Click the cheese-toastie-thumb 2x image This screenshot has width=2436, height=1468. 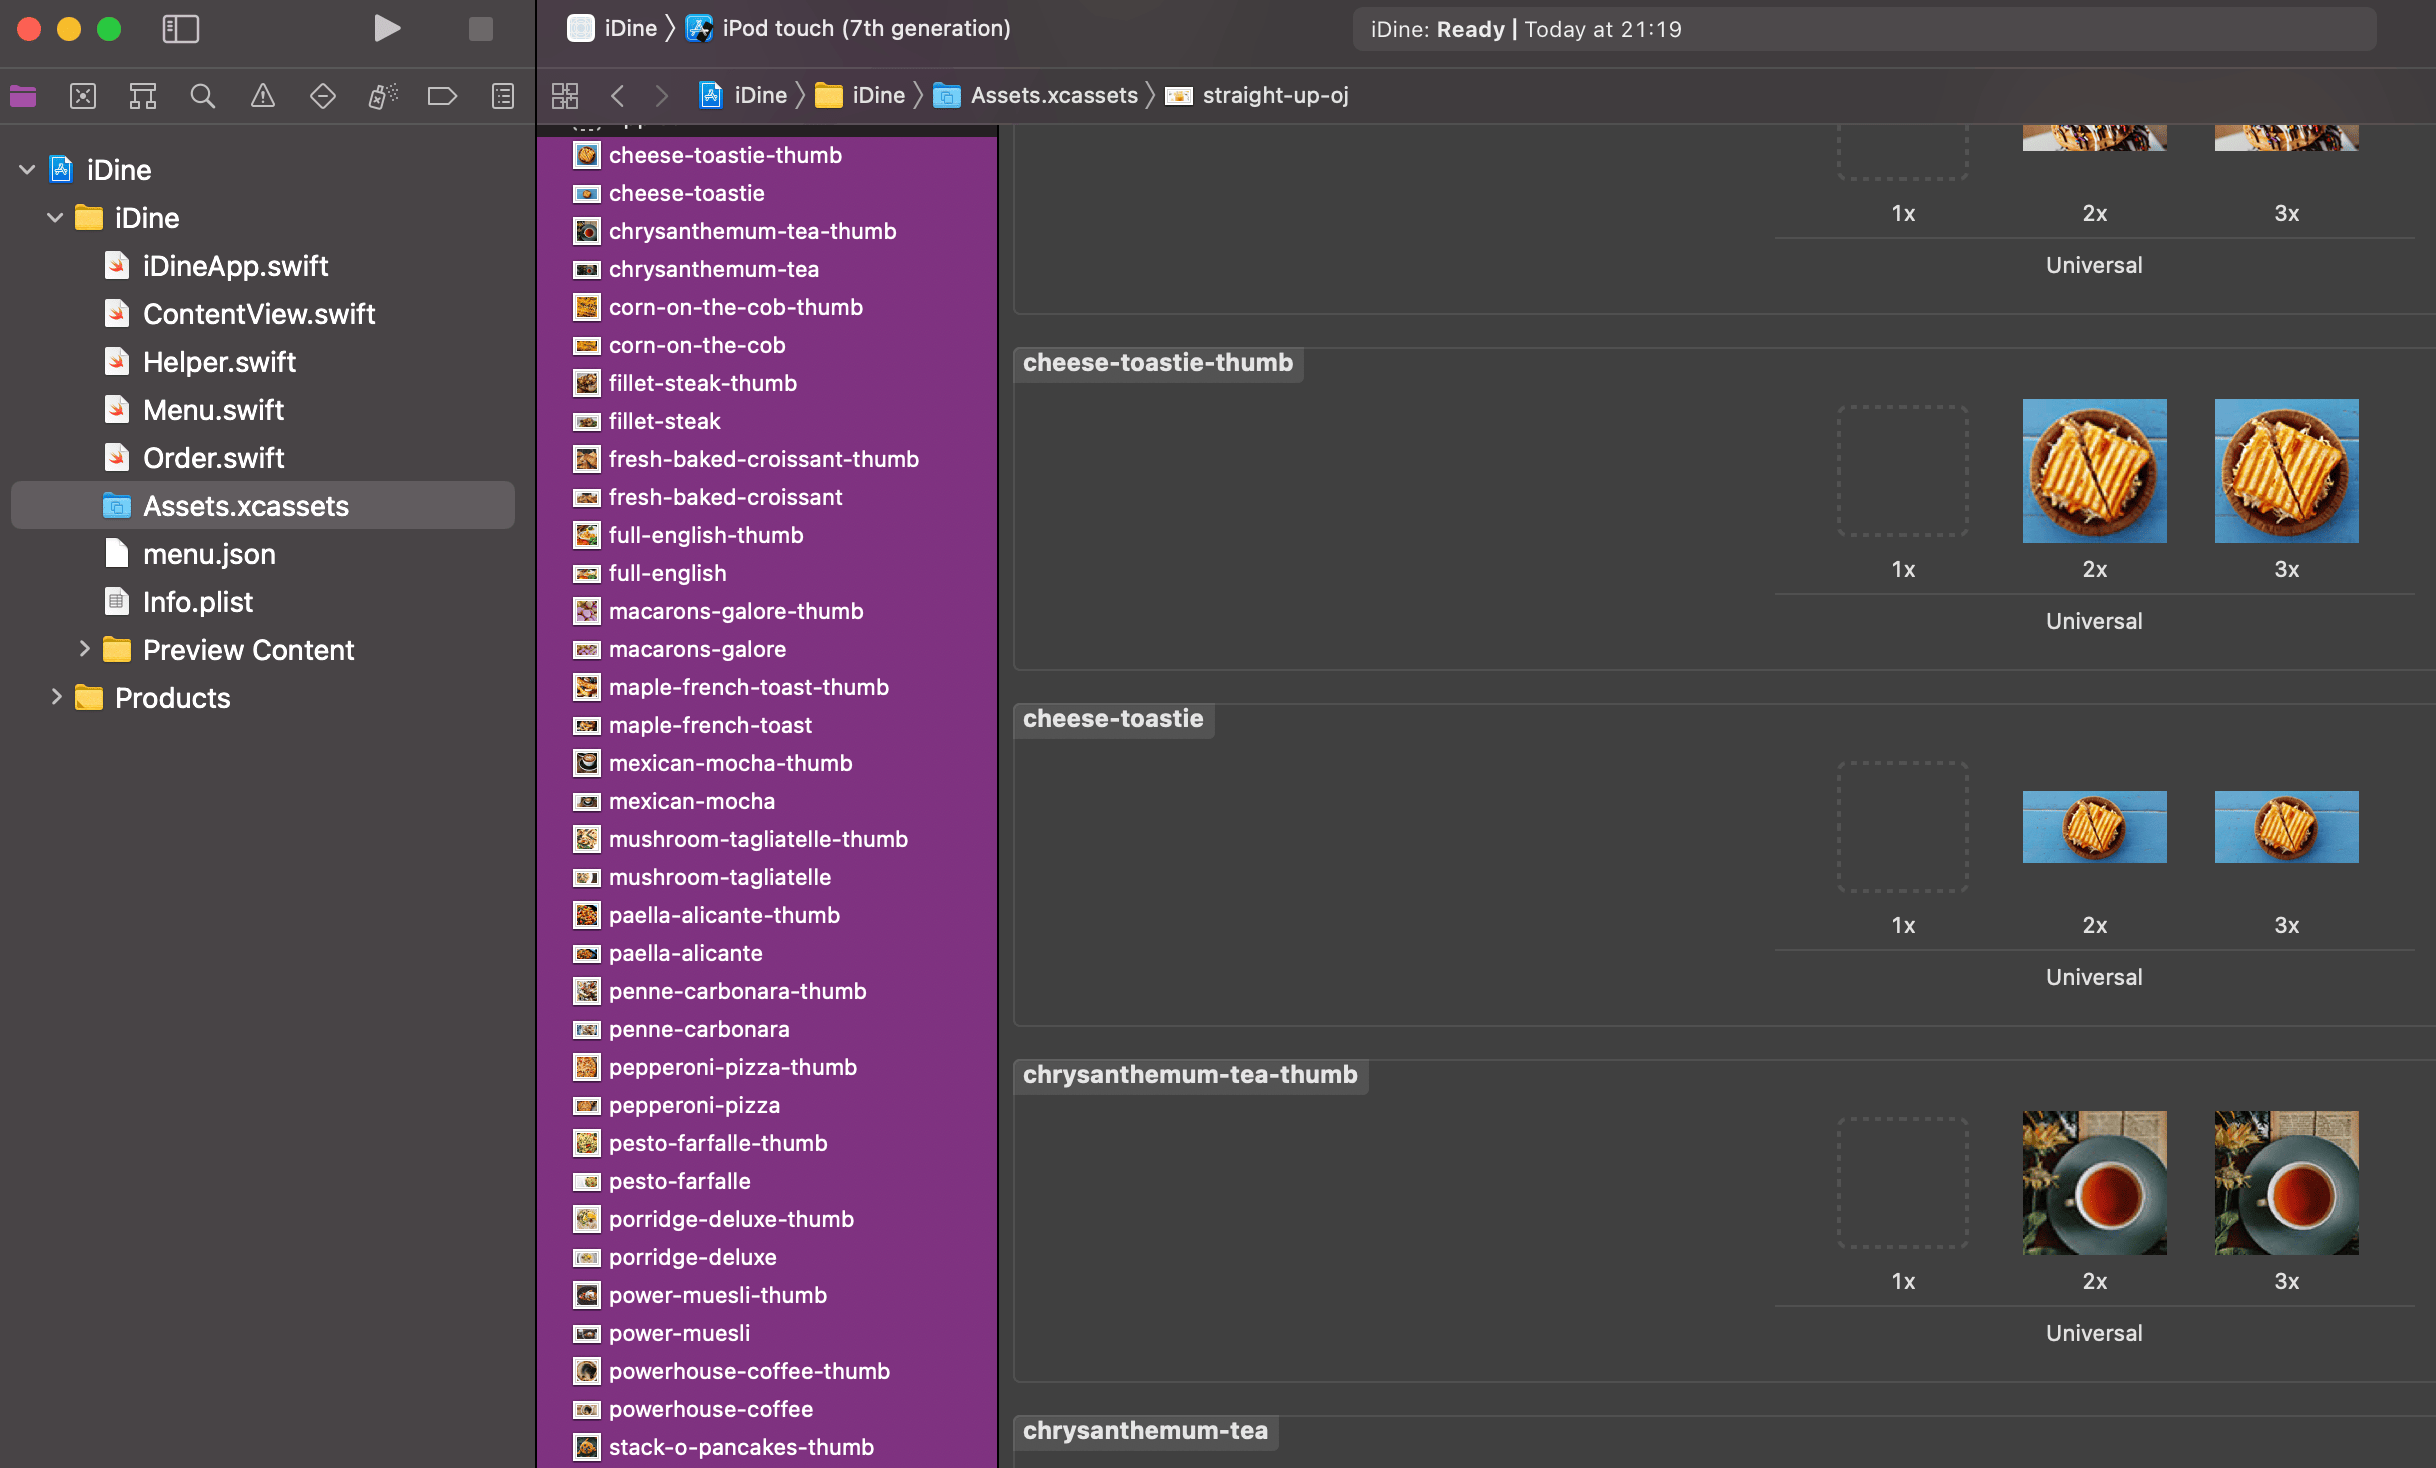pos(2094,471)
